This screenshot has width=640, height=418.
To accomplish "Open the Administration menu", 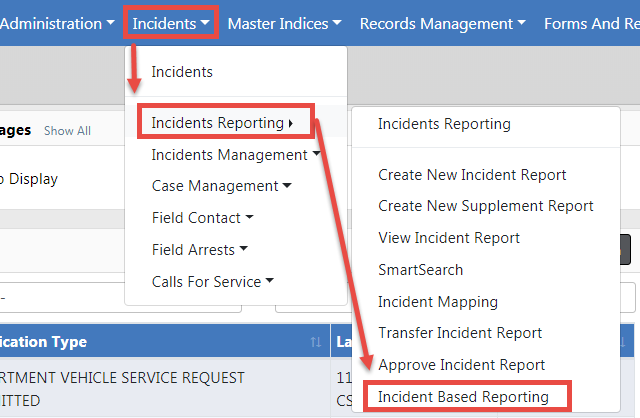I will [57, 23].
